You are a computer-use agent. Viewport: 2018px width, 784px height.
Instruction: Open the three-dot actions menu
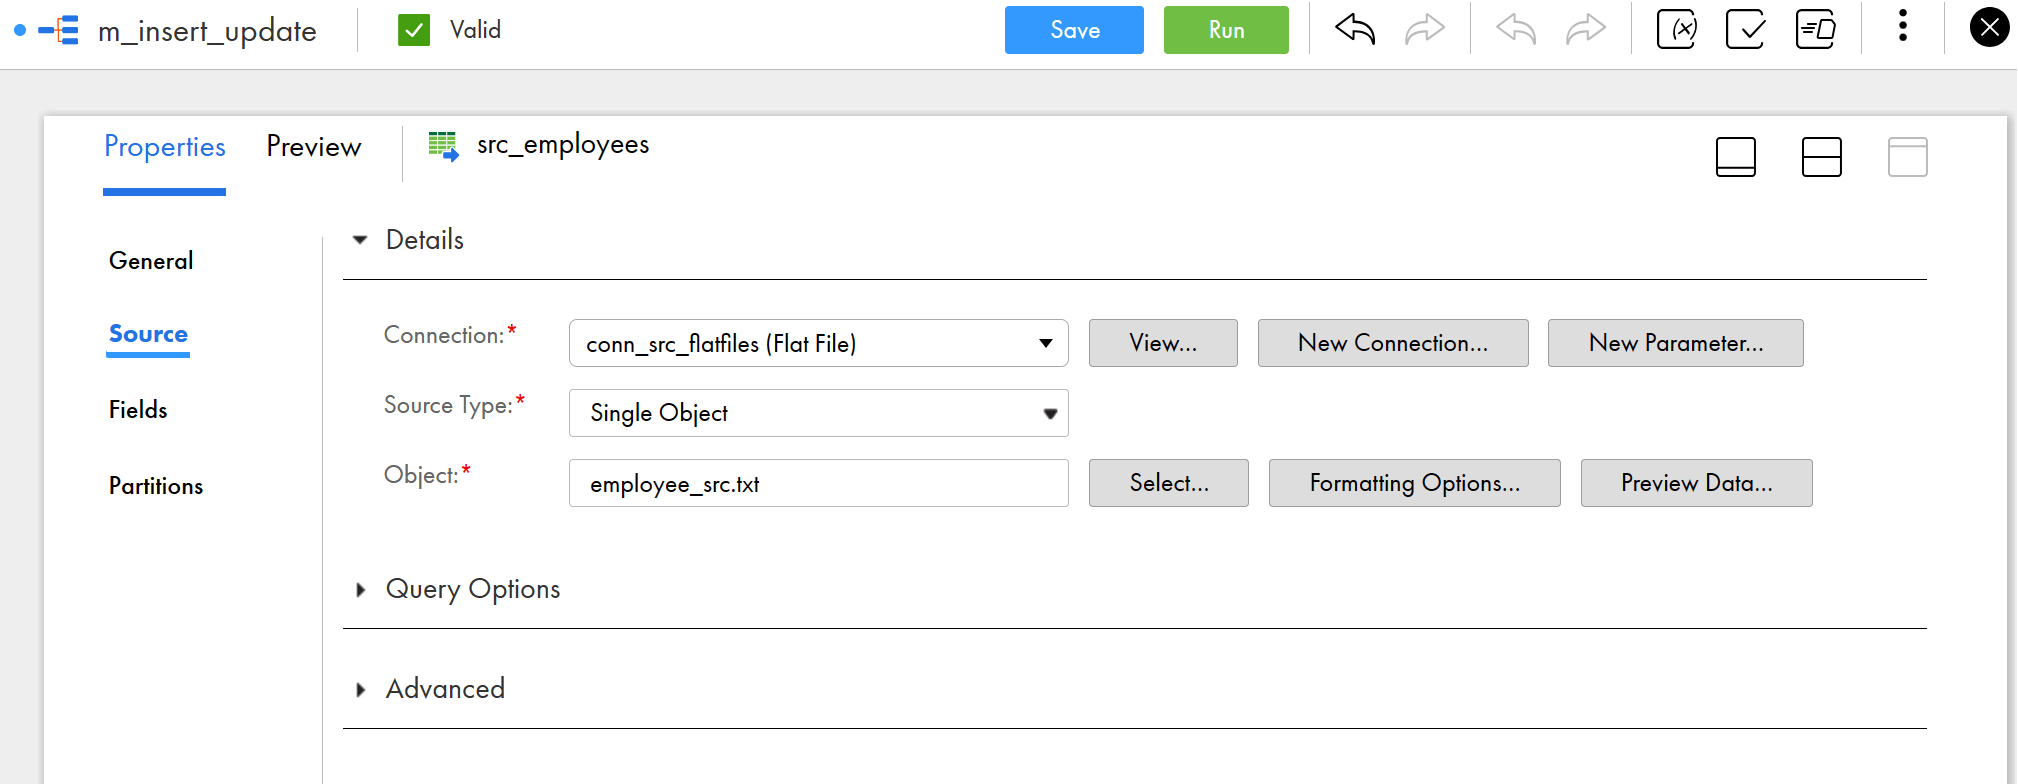click(1902, 27)
